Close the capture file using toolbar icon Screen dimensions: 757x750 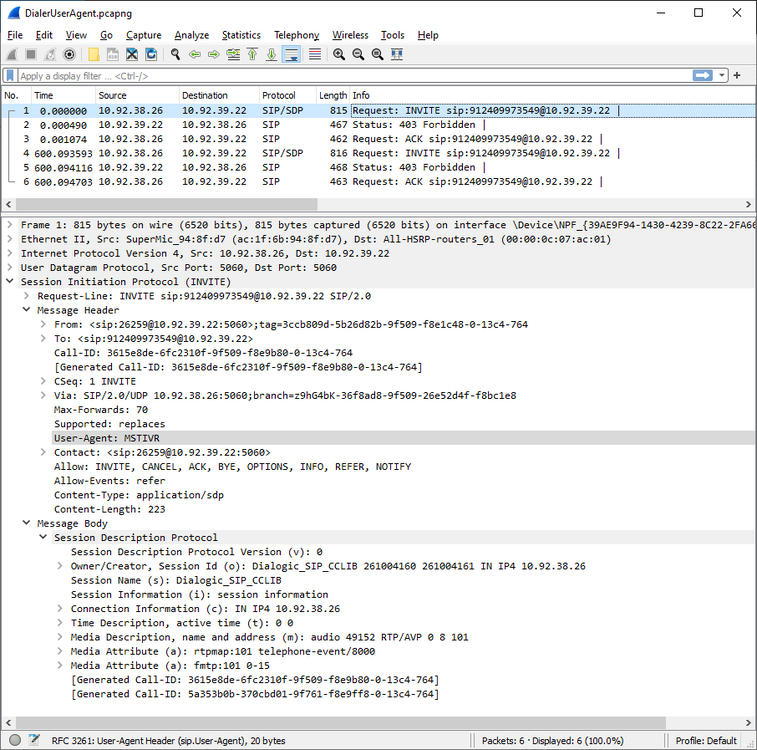131,54
